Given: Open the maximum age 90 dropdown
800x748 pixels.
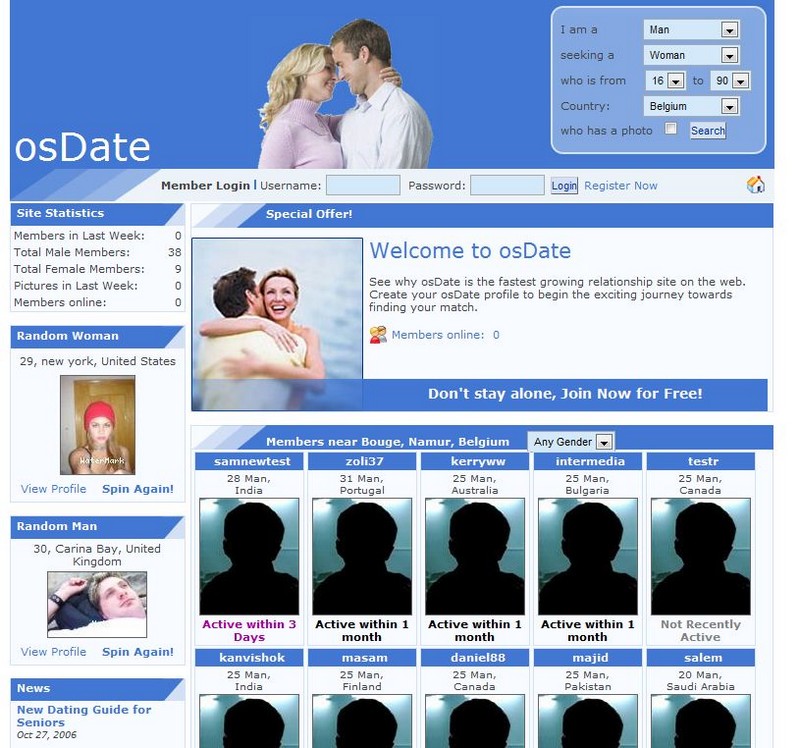Looking at the screenshot, I should click(730, 81).
